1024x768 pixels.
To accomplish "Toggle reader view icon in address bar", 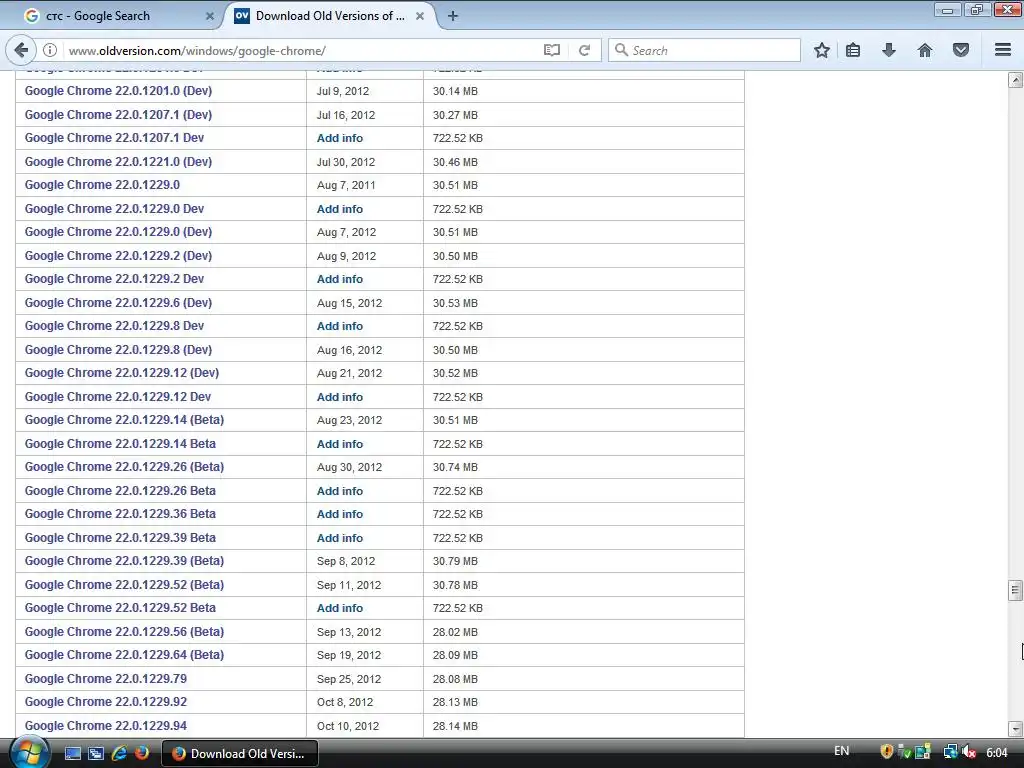I will click(x=552, y=50).
